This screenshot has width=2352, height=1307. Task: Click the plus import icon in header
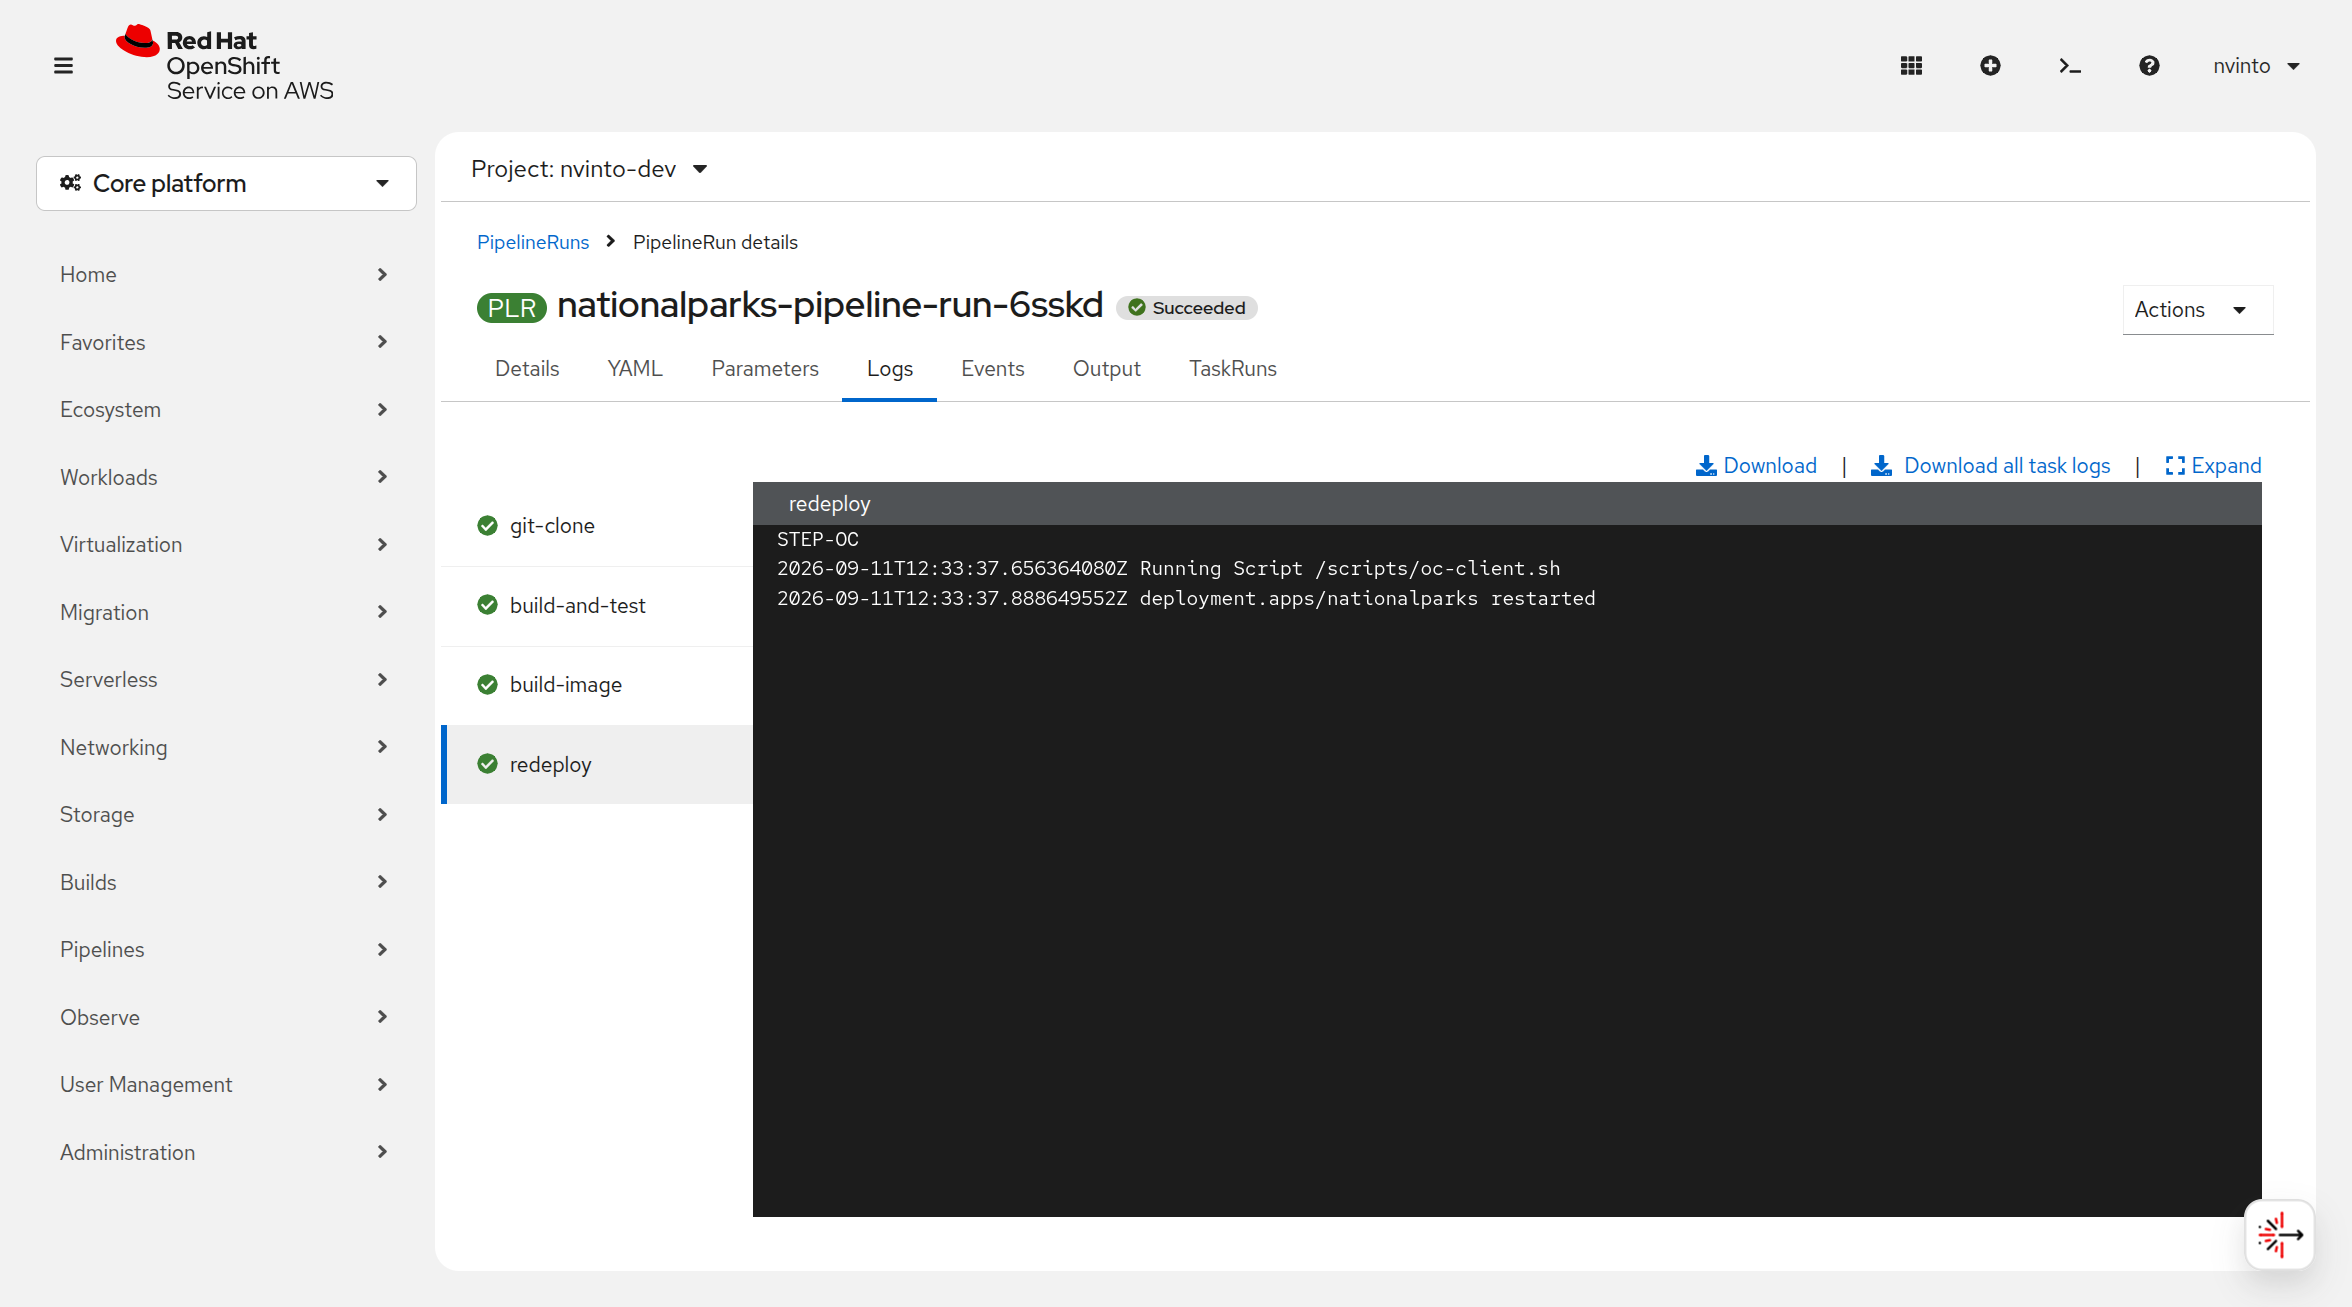(x=1990, y=66)
